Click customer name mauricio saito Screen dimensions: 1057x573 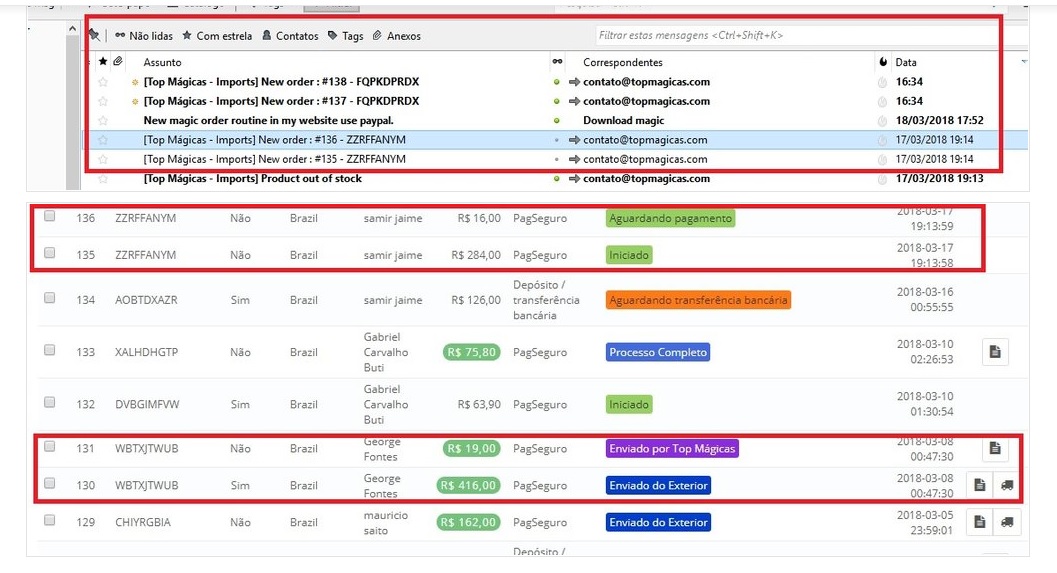point(386,522)
